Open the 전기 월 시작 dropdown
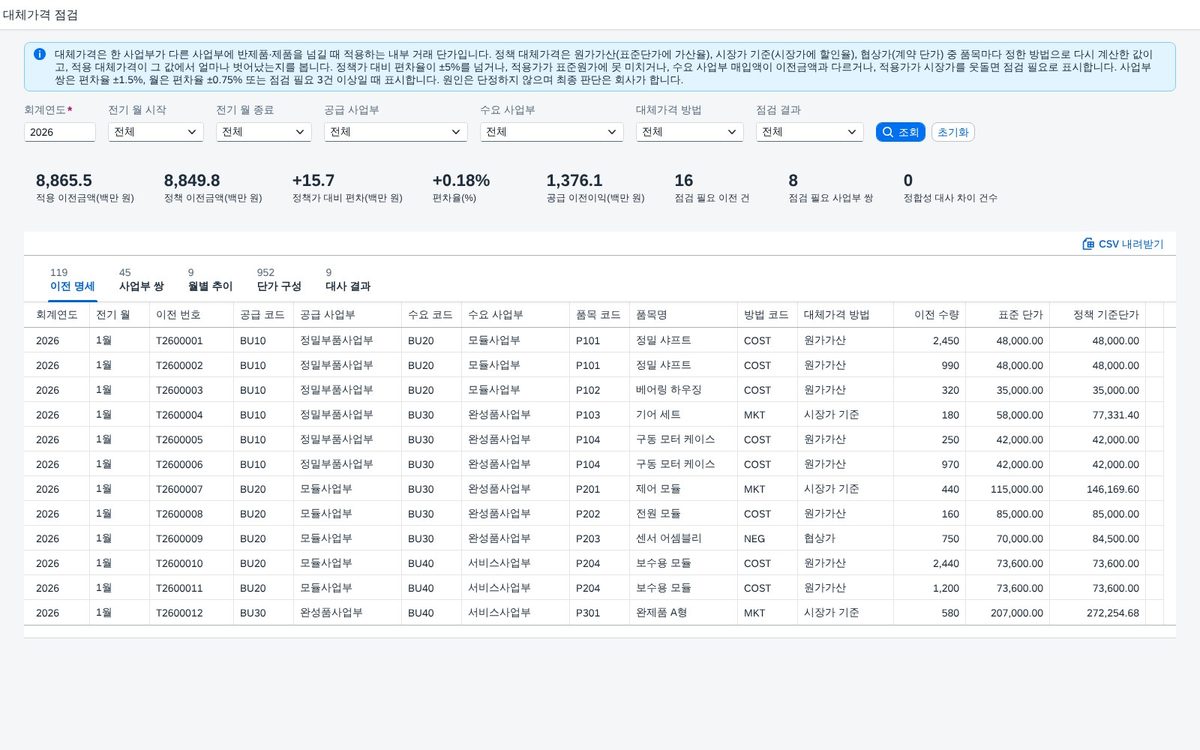 pyautogui.click(x=155, y=132)
